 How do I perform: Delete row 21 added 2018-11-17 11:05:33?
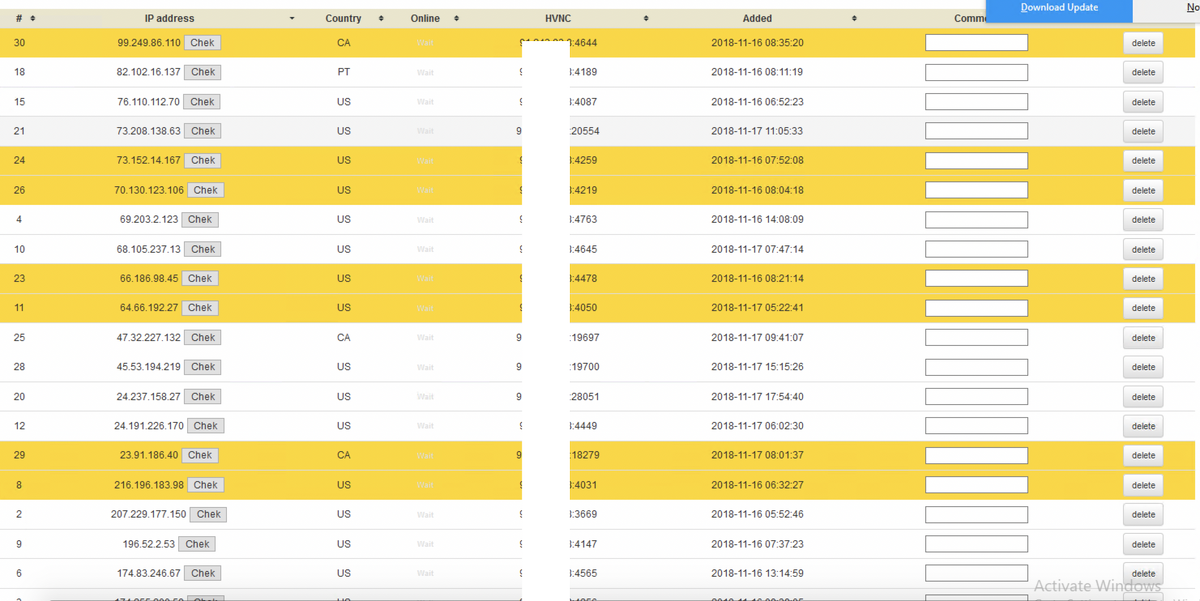(x=1143, y=131)
